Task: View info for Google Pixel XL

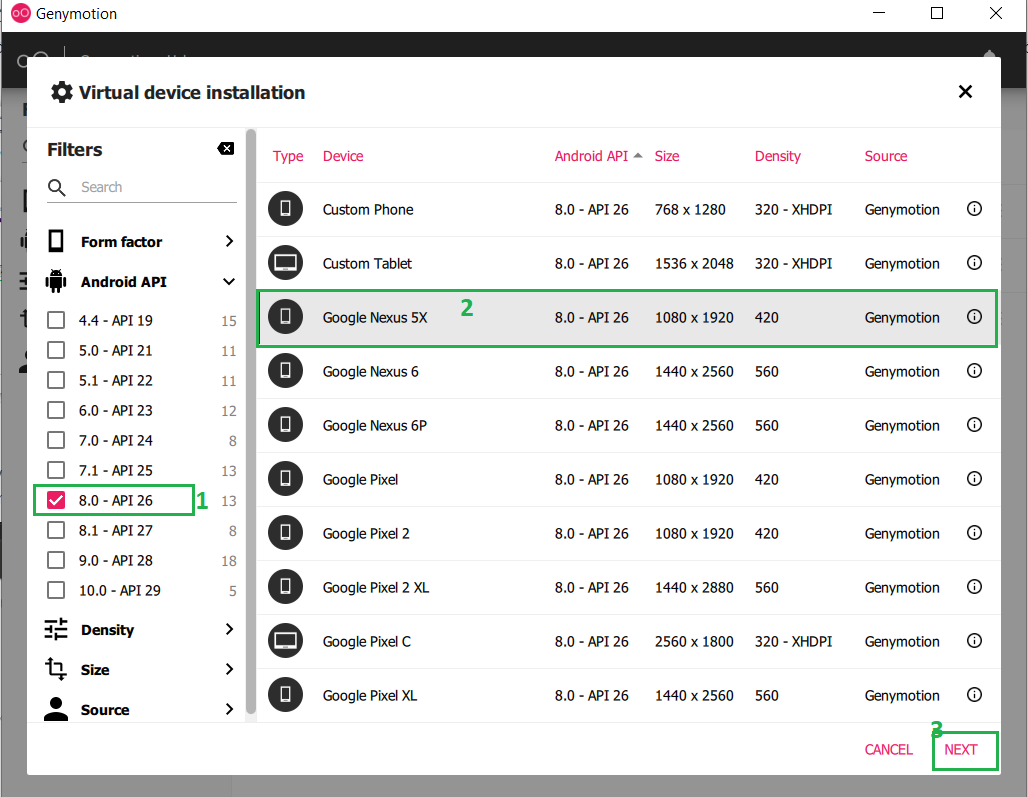Action: pyautogui.click(x=974, y=694)
